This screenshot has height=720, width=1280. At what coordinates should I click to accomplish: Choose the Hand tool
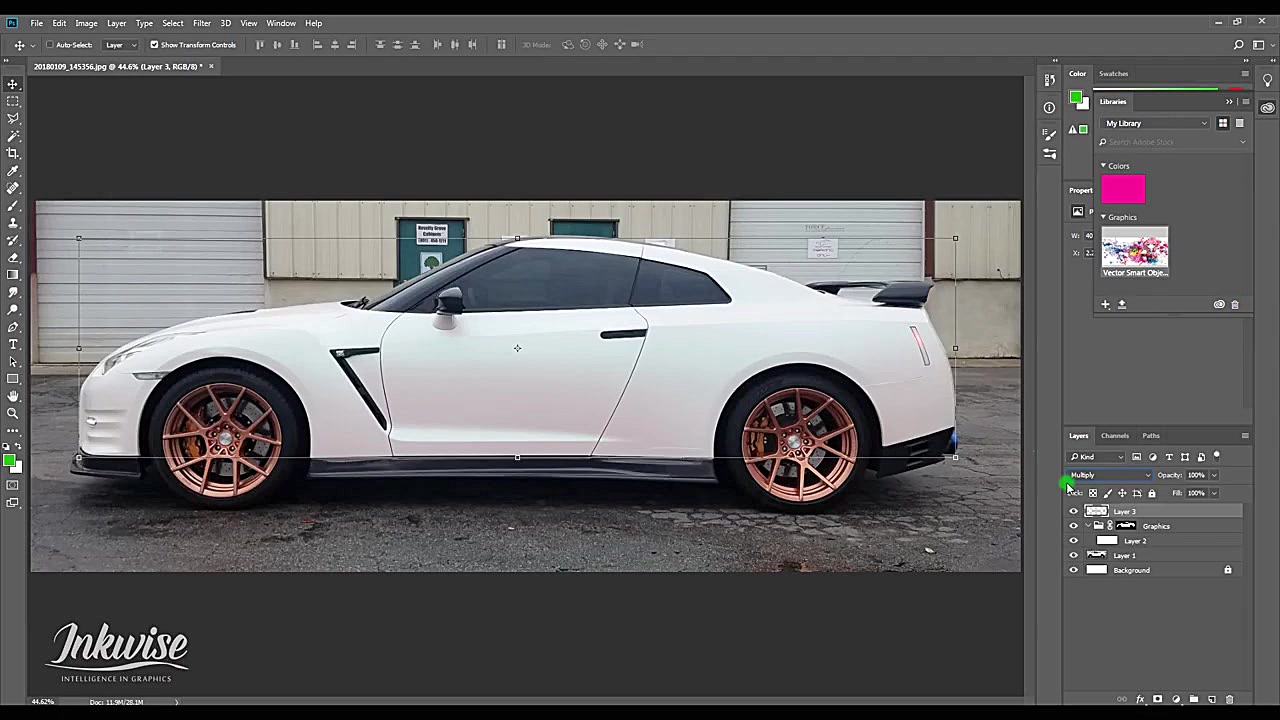tap(13, 396)
